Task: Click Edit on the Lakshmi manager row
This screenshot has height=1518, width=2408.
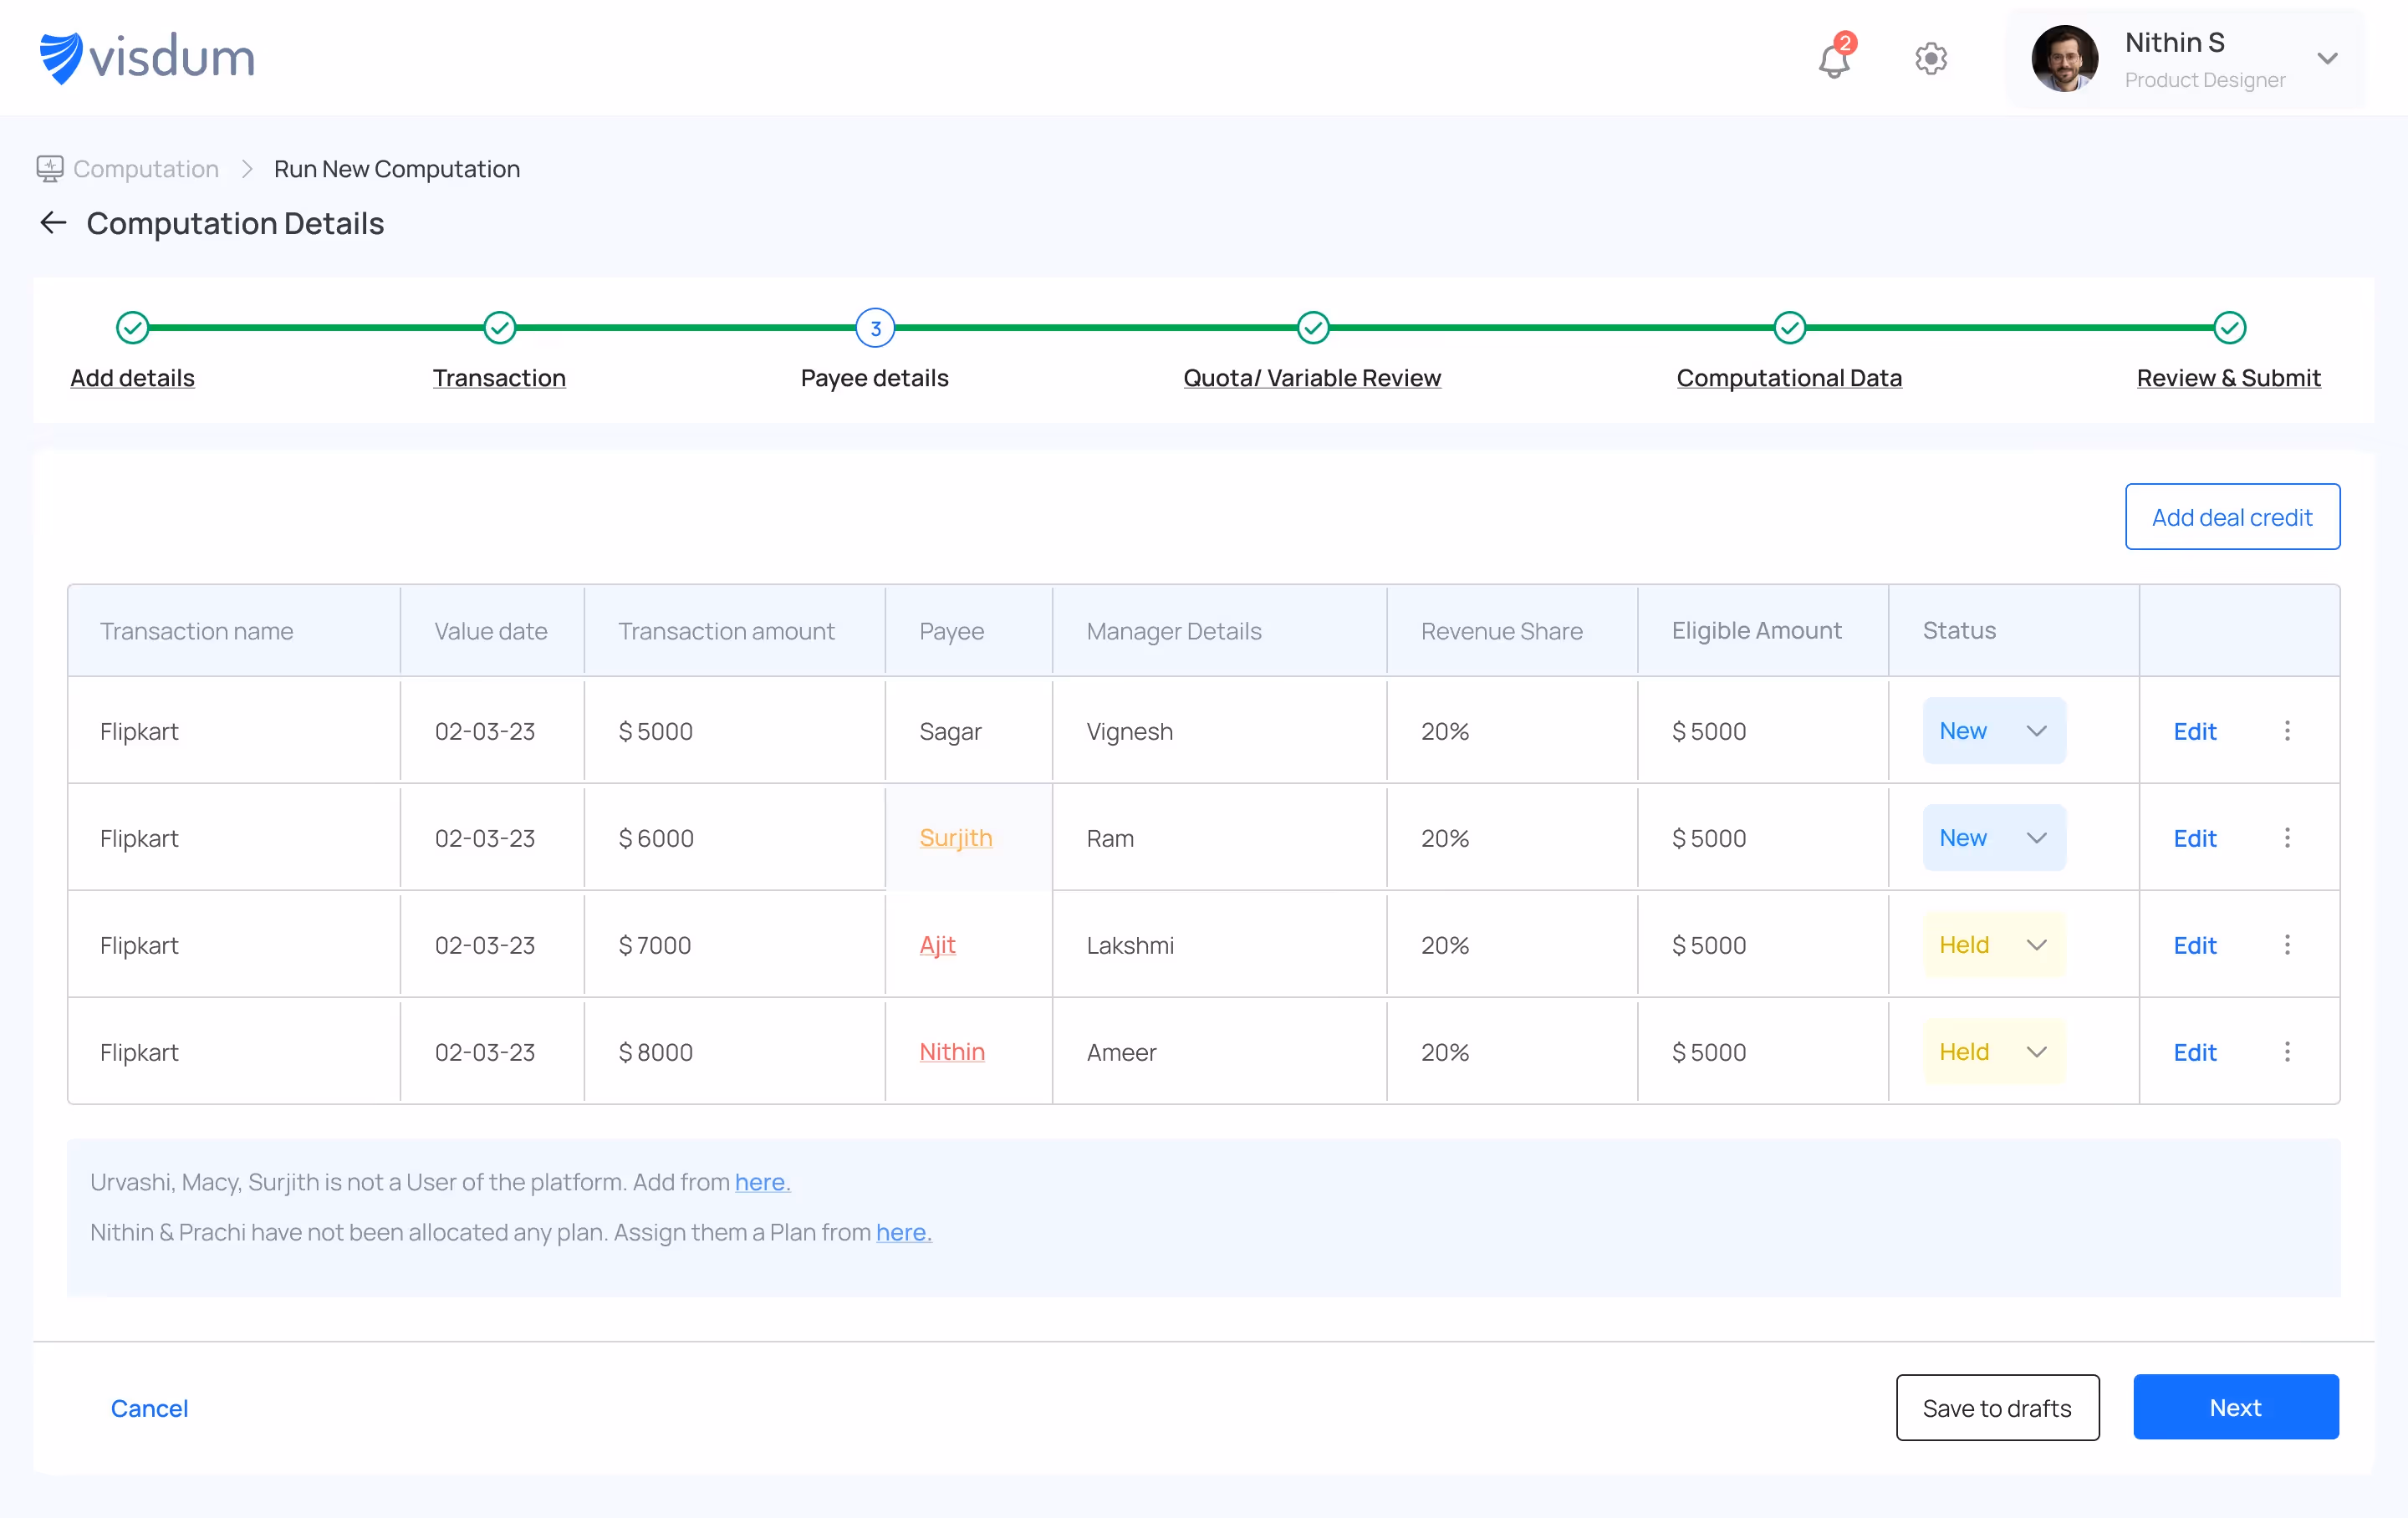Action: tap(2194, 944)
